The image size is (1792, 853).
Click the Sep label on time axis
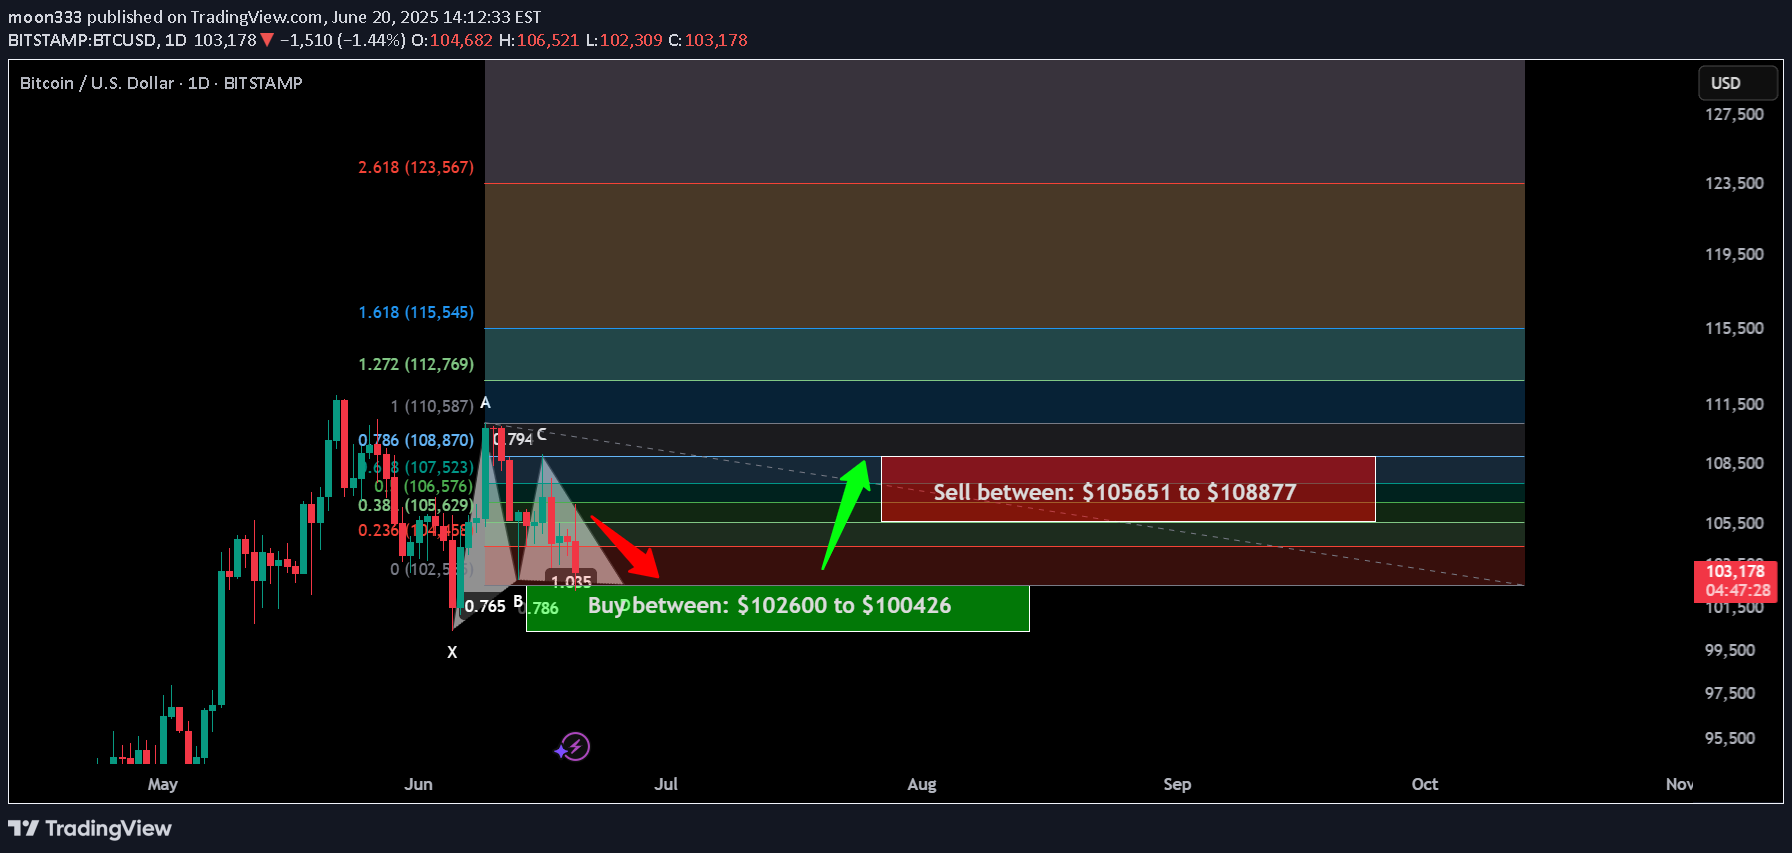(x=1177, y=784)
